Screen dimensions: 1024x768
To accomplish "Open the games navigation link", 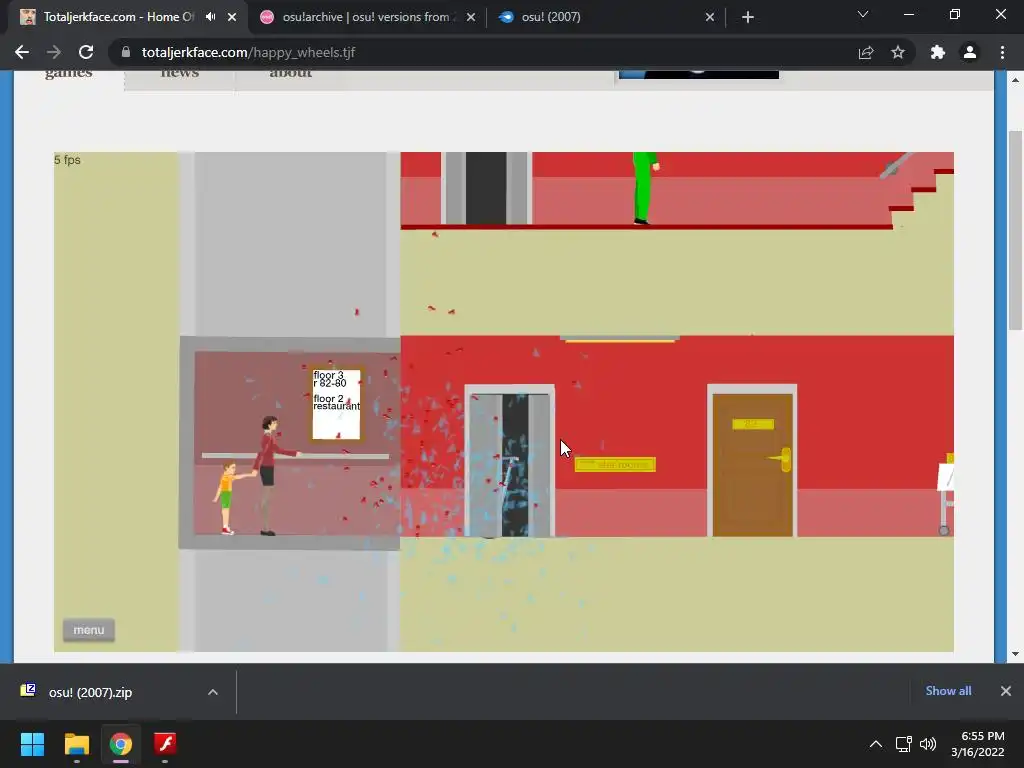I will click(69, 73).
